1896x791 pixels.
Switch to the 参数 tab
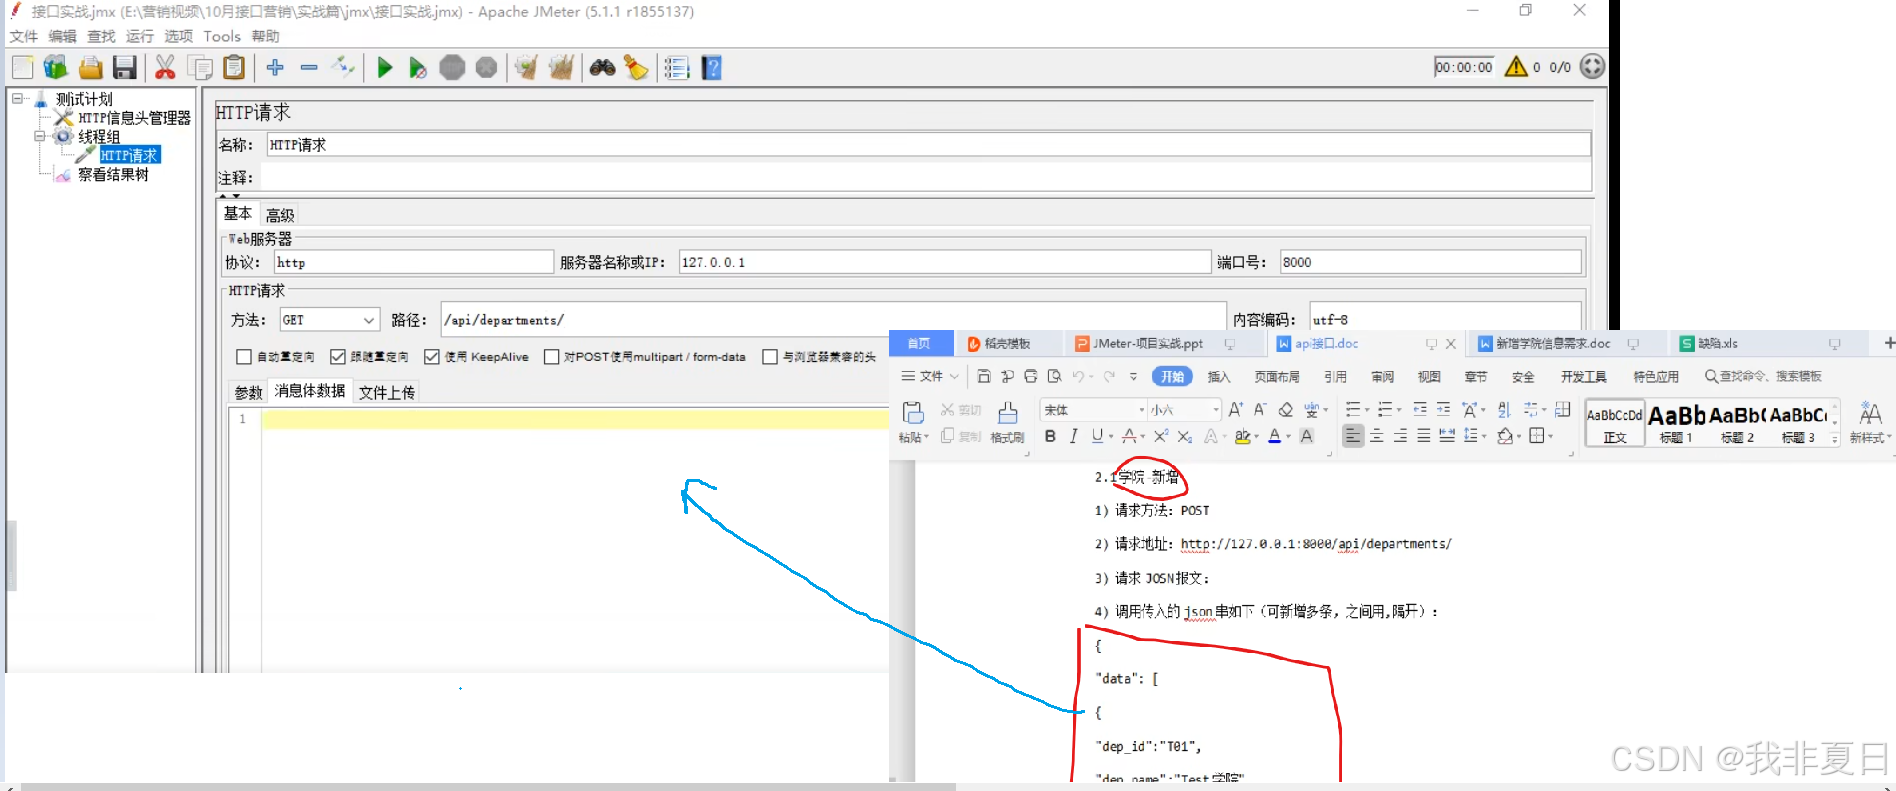point(249,392)
